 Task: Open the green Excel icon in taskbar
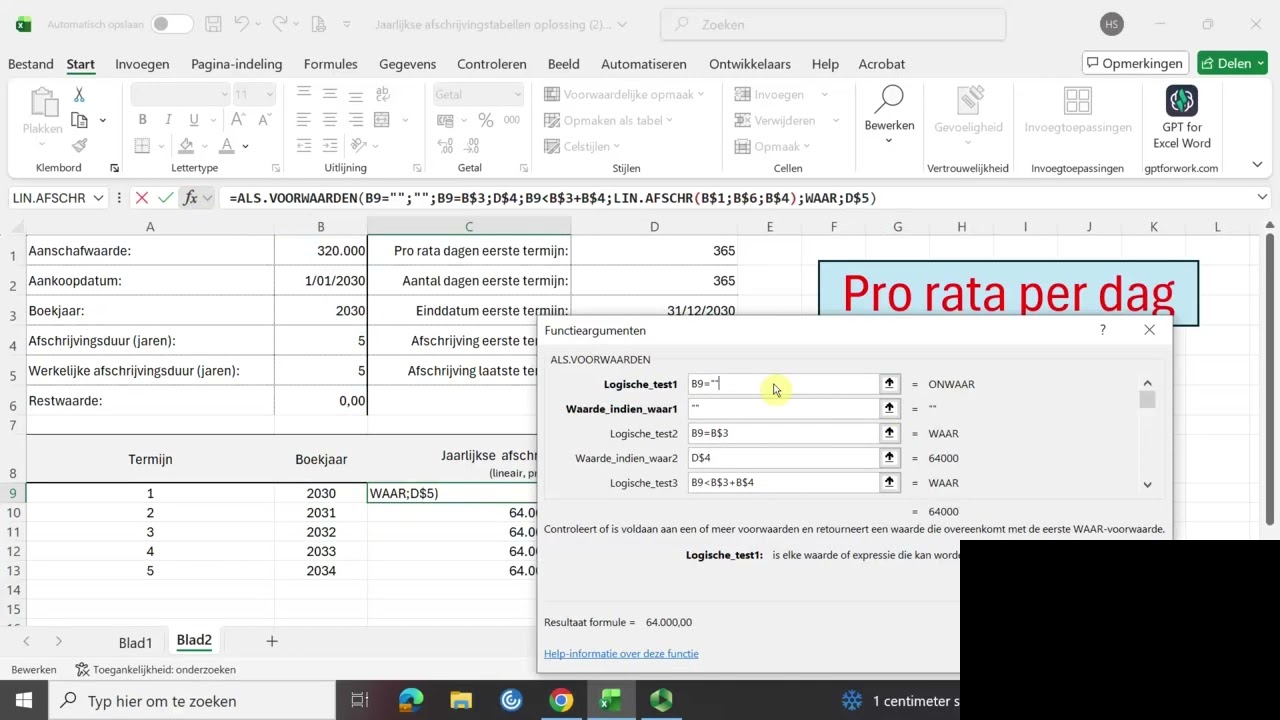coord(611,701)
